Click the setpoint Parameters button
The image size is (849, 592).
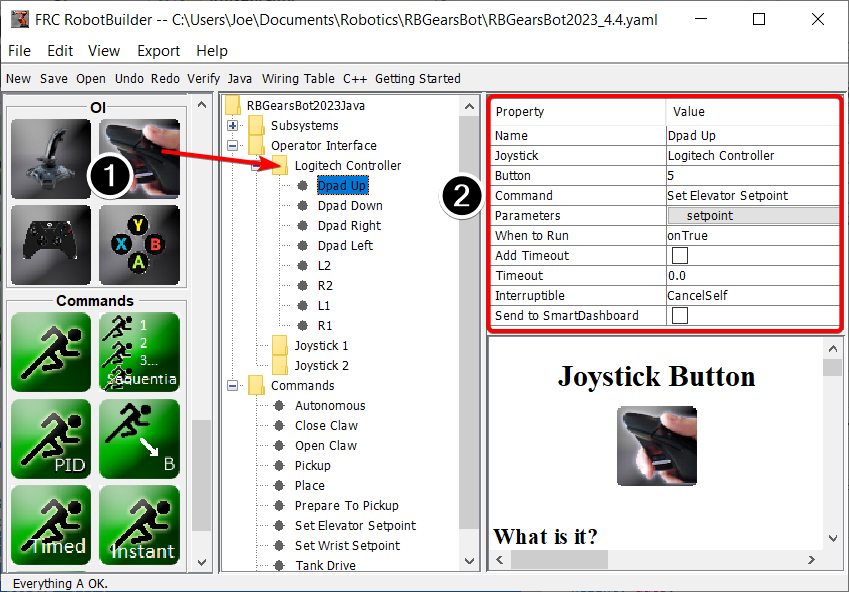click(x=753, y=216)
